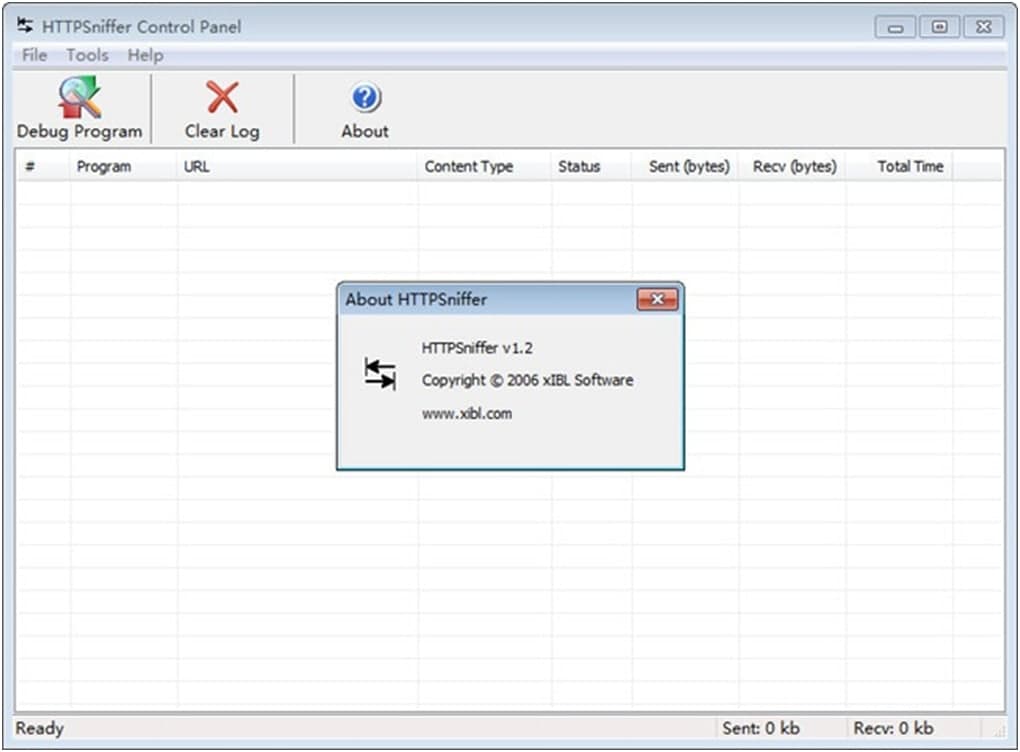Open the File menu
Viewport: 1020px width, 752px height.
point(34,55)
